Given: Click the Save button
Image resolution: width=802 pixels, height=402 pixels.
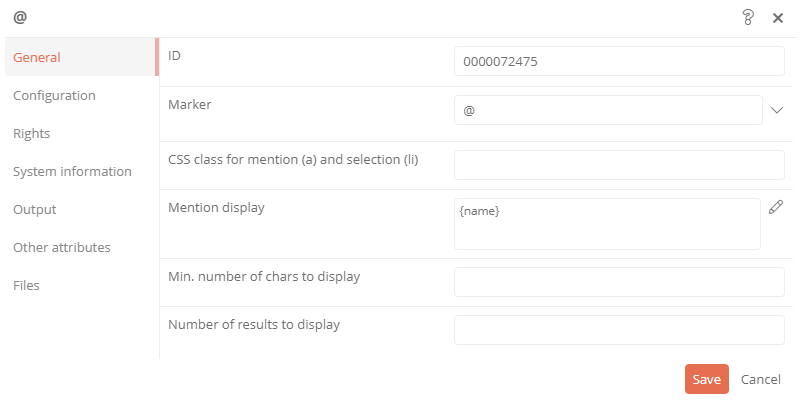Looking at the screenshot, I should click(x=707, y=379).
